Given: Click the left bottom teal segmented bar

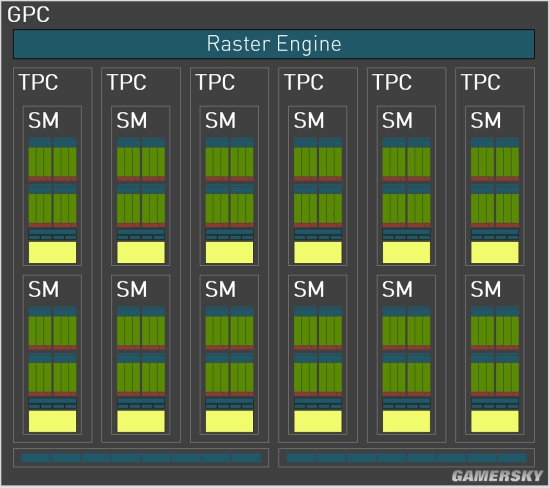Looking at the screenshot, I should (141, 457).
